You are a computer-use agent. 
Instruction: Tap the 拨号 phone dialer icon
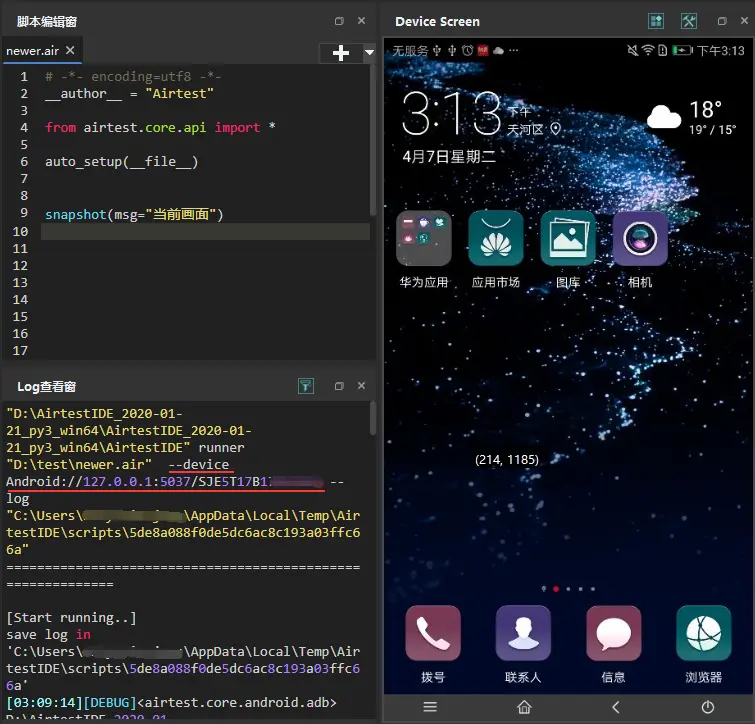[433, 633]
